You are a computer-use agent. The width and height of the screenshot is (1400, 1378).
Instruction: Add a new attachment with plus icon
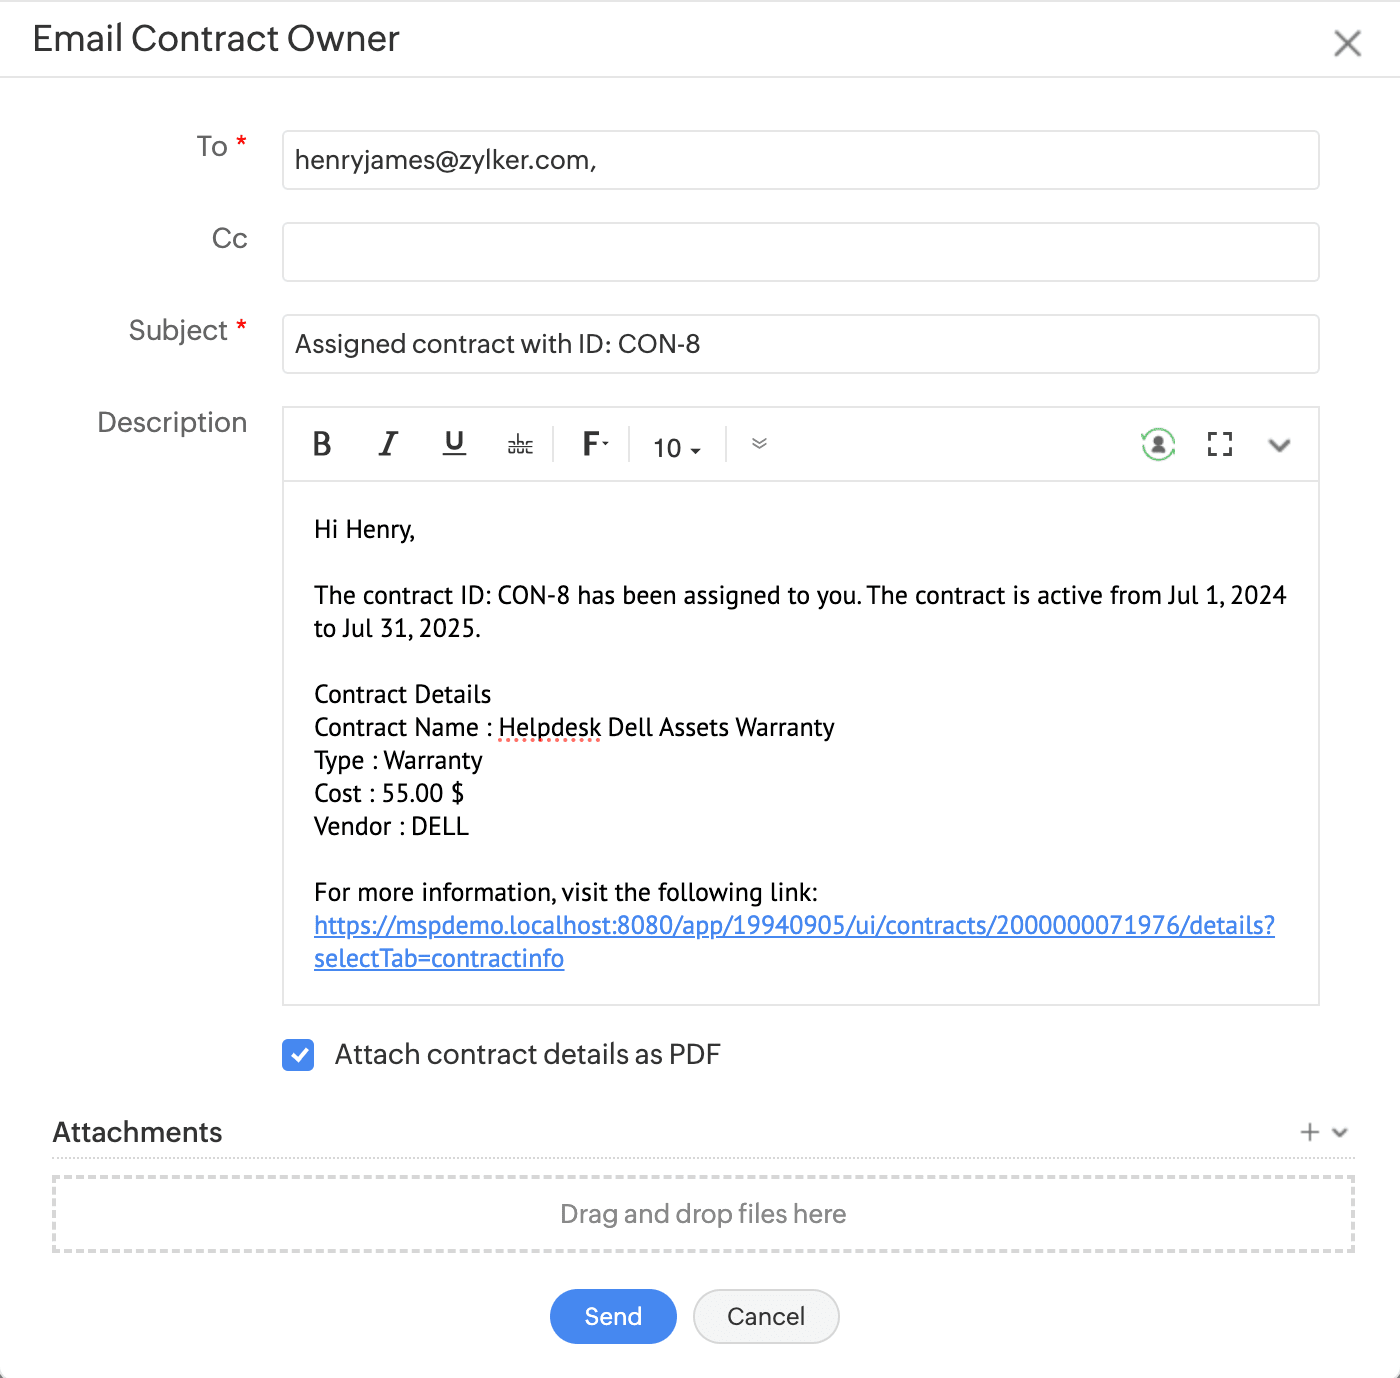point(1309,1132)
